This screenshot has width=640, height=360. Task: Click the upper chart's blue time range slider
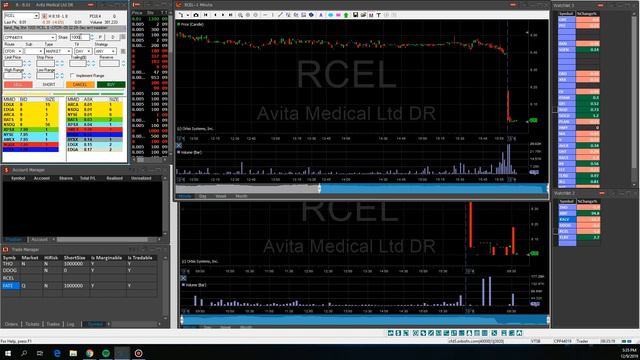tap(434, 189)
